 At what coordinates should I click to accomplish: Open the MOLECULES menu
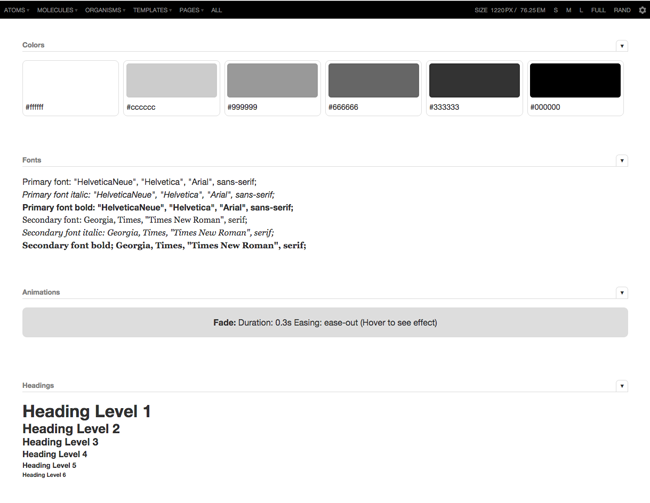[57, 10]
